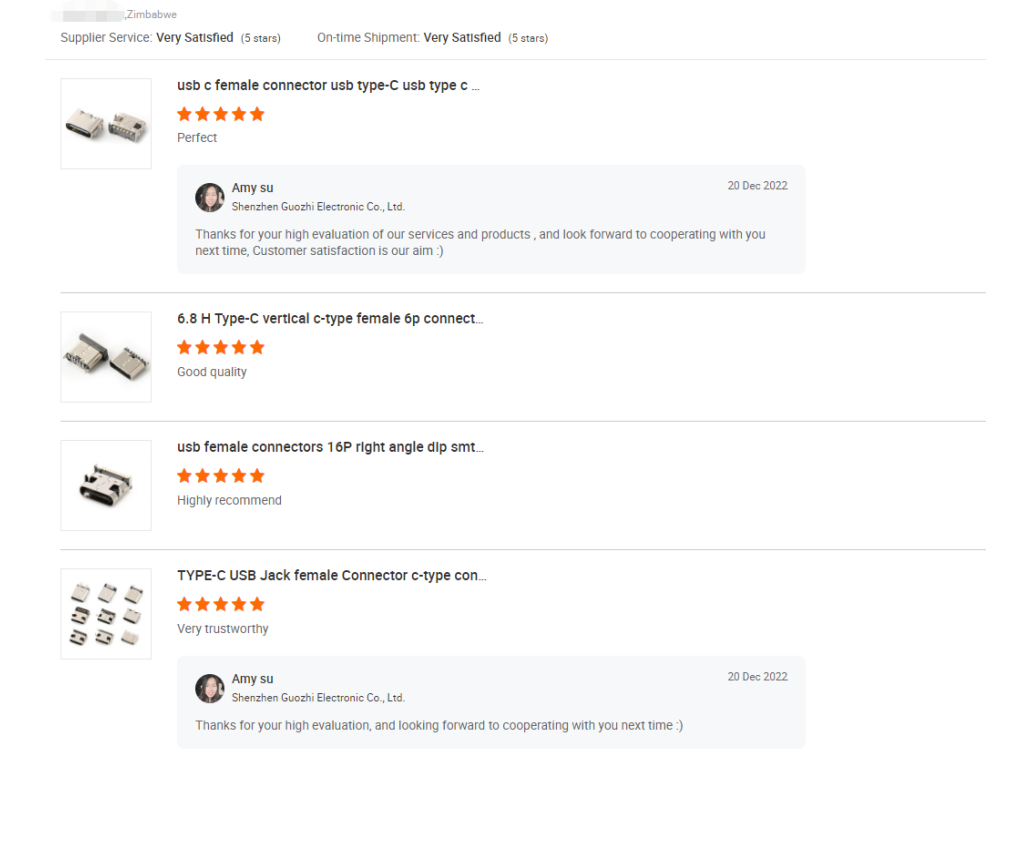Open the 'TYPE-C USB Jack female Connector' title
Image resolution: width=1023 pixels, height=845 pixels.
coord(331,576)
